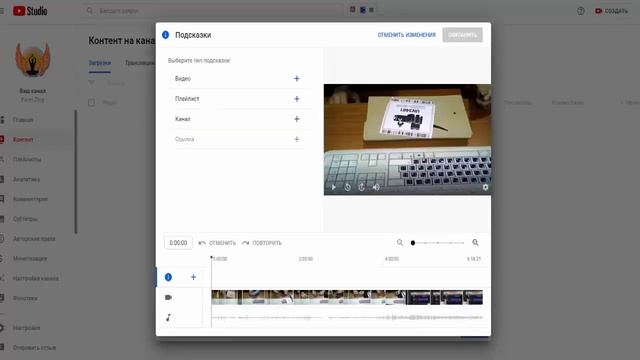Click the sidebar scrollbar
The width and height of the screenshot is (640, 360).
tap(76, 171)
